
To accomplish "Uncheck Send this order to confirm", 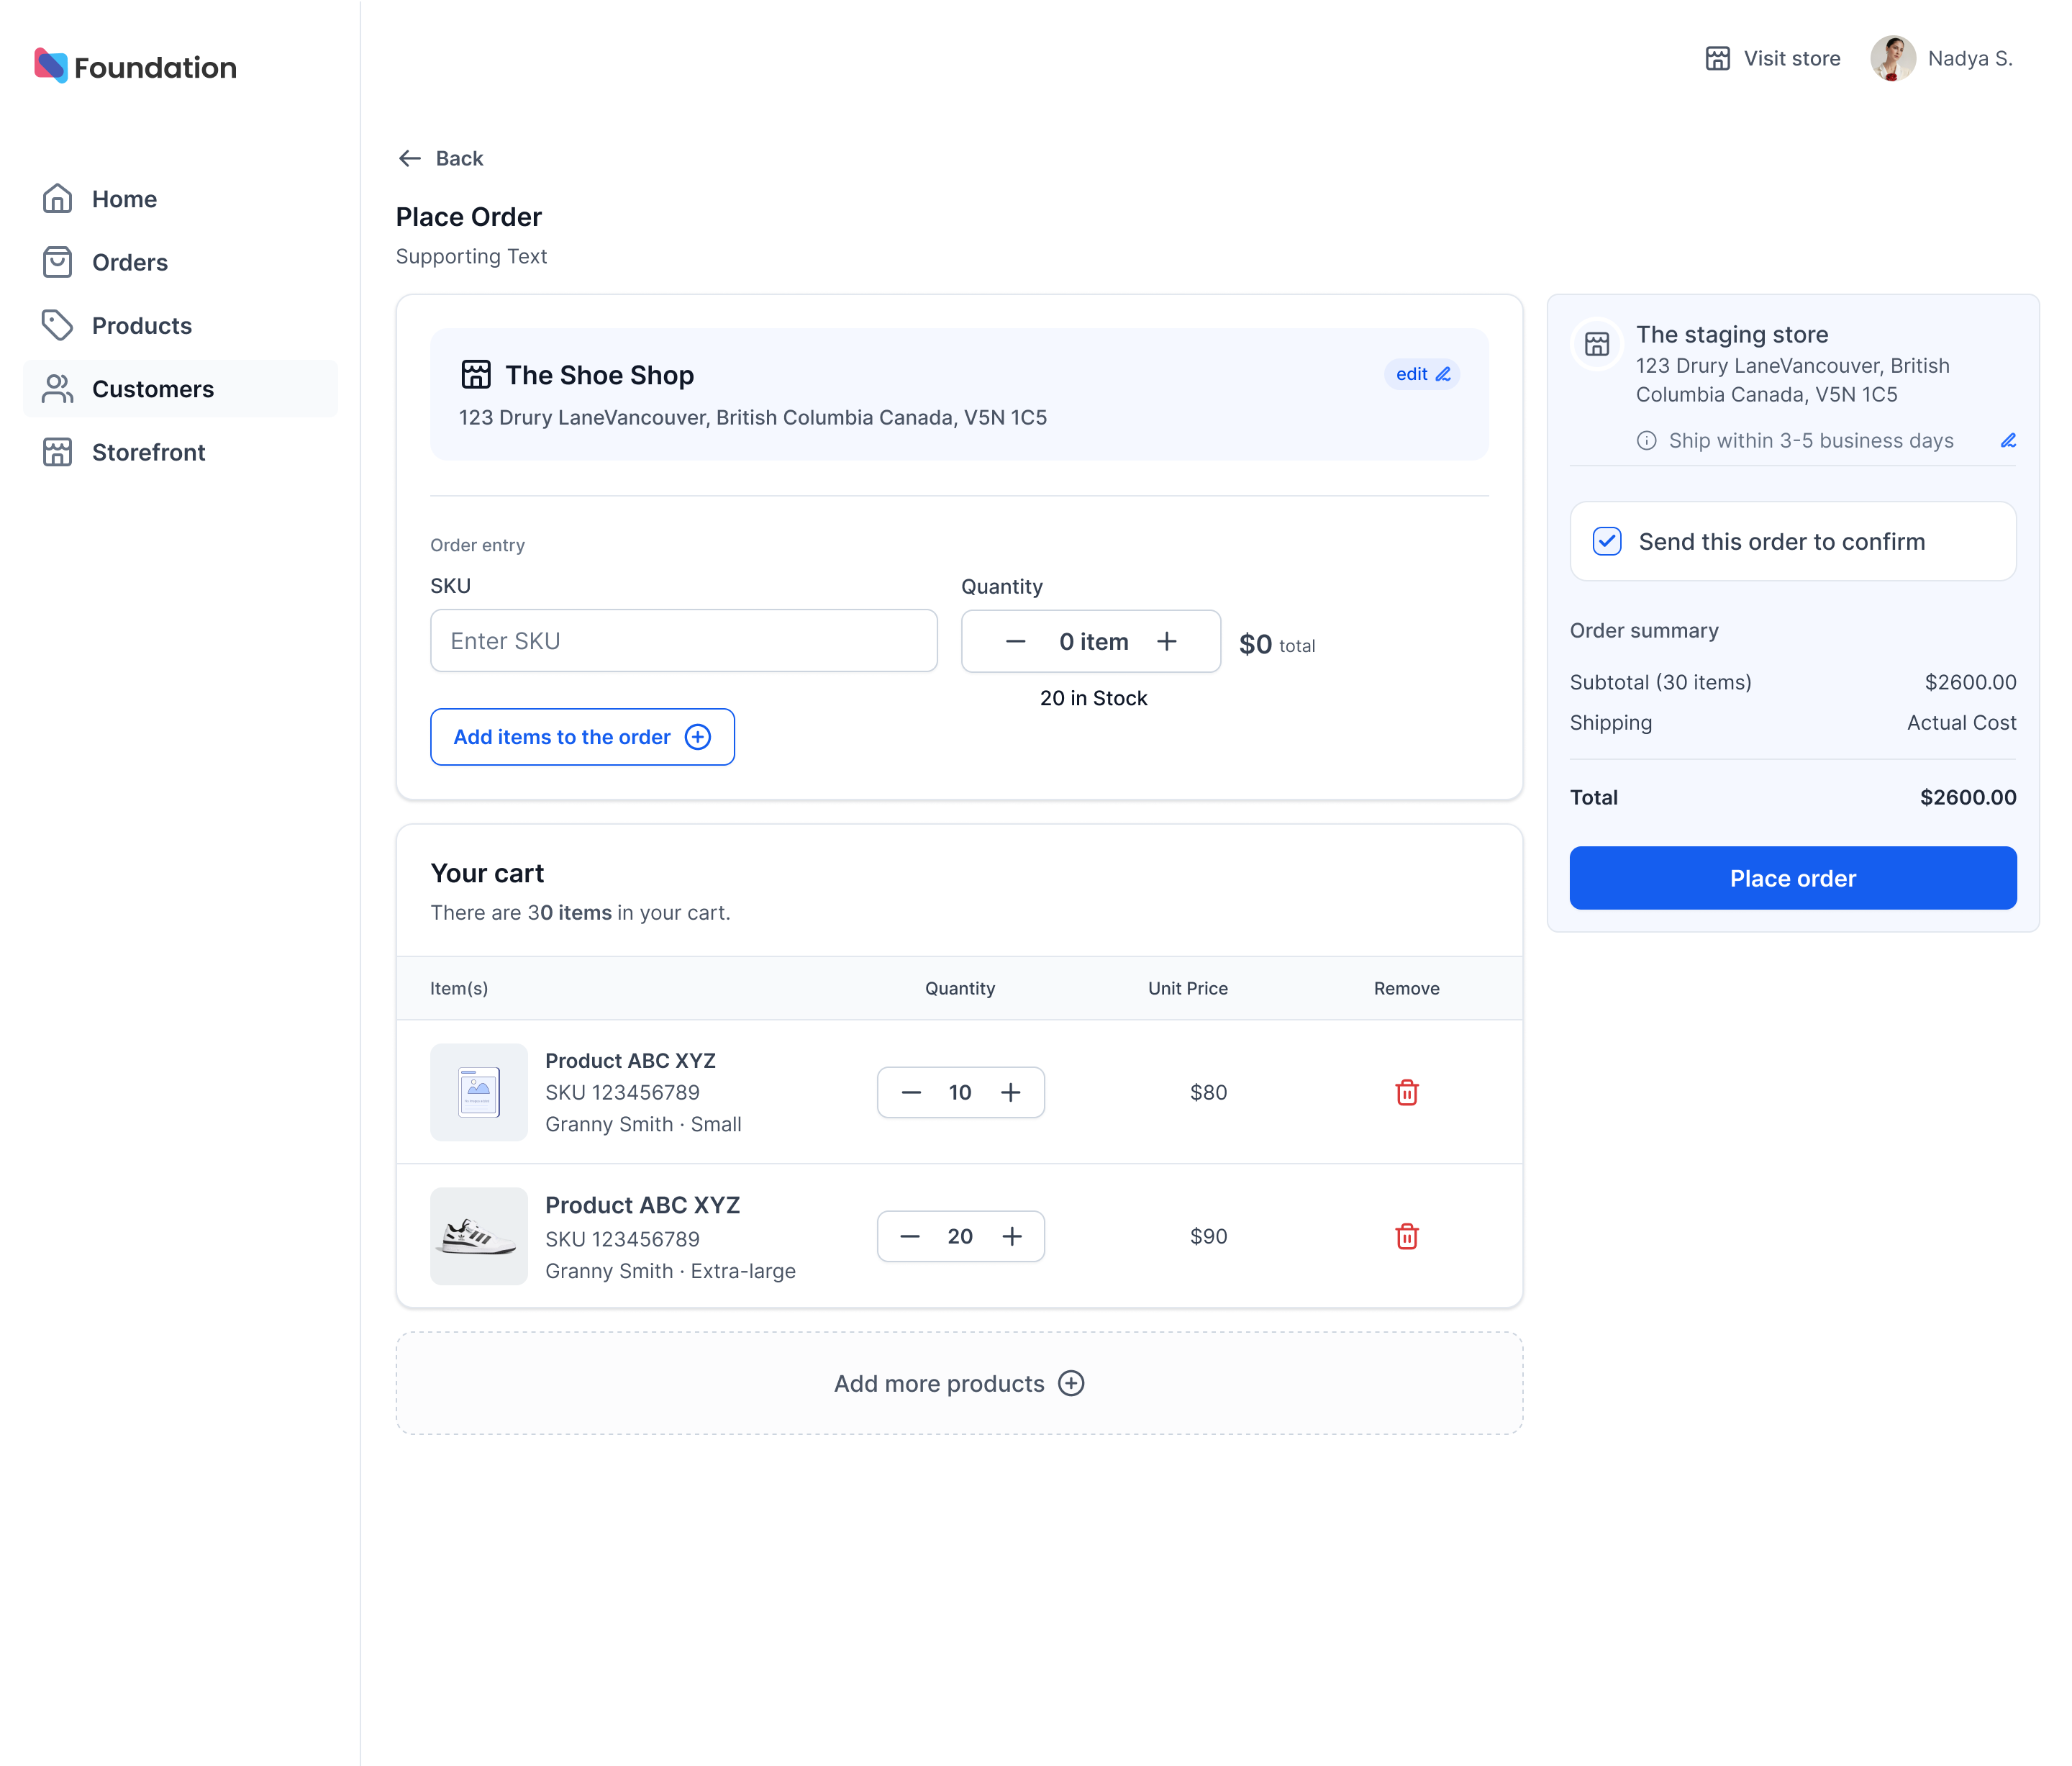I will [x=1607, y=541].
